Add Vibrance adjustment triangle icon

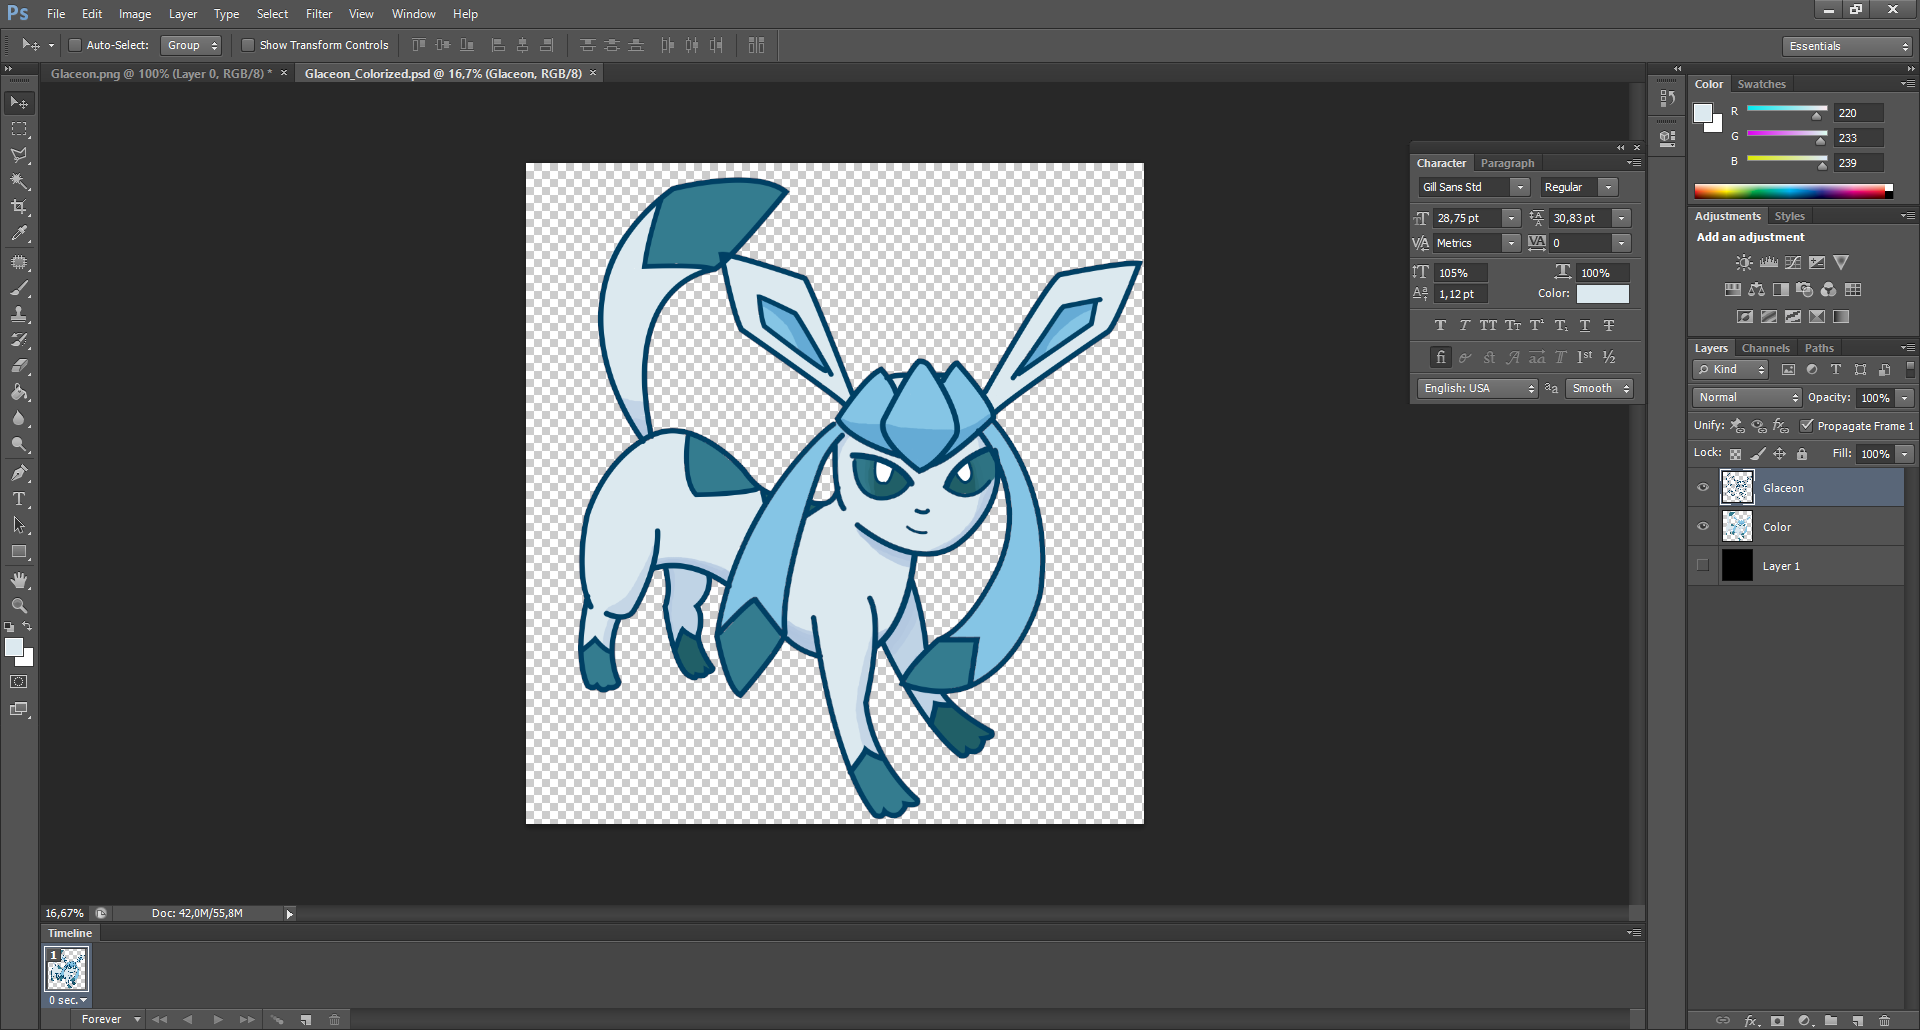[x=1841, y=262]
